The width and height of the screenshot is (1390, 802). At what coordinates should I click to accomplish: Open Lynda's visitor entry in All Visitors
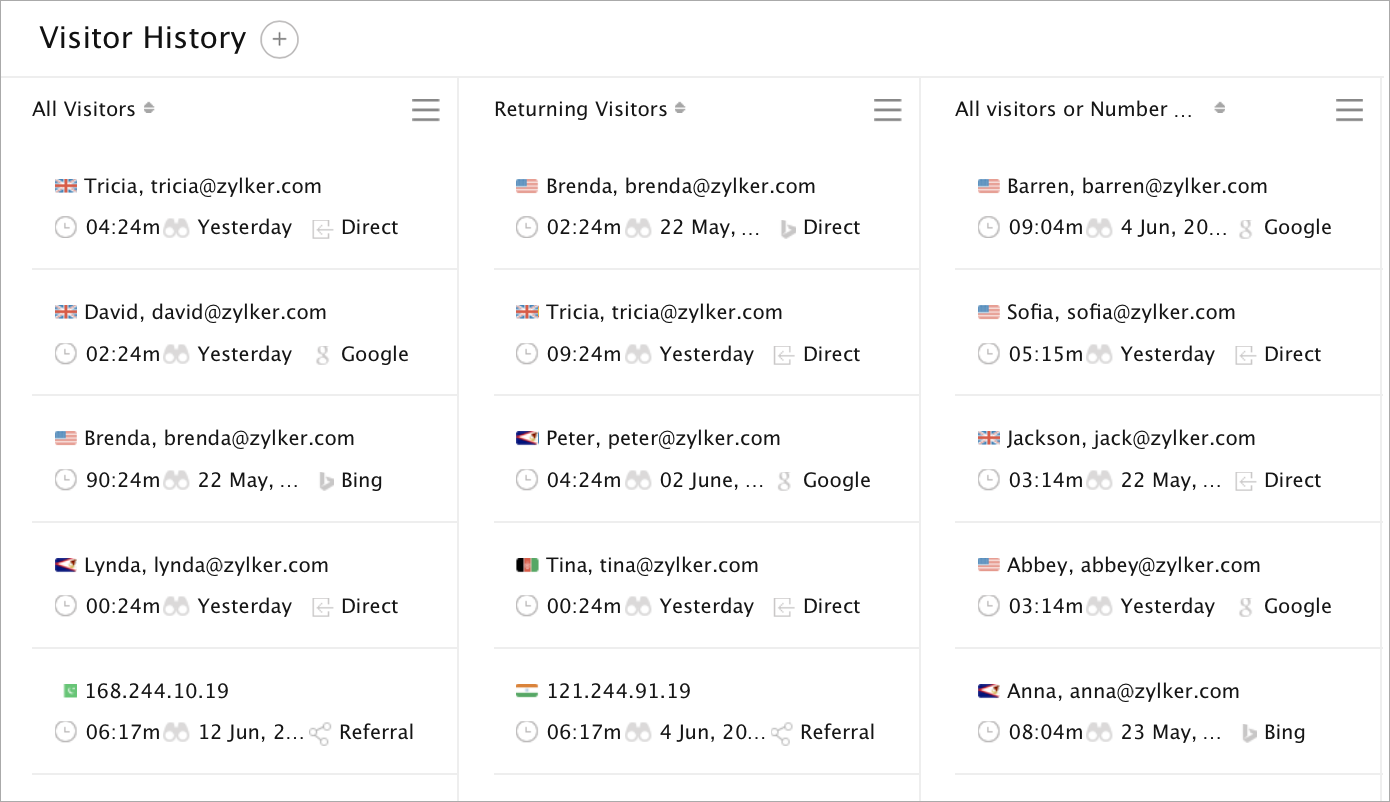pyautogui.click(x=206, y=565)
